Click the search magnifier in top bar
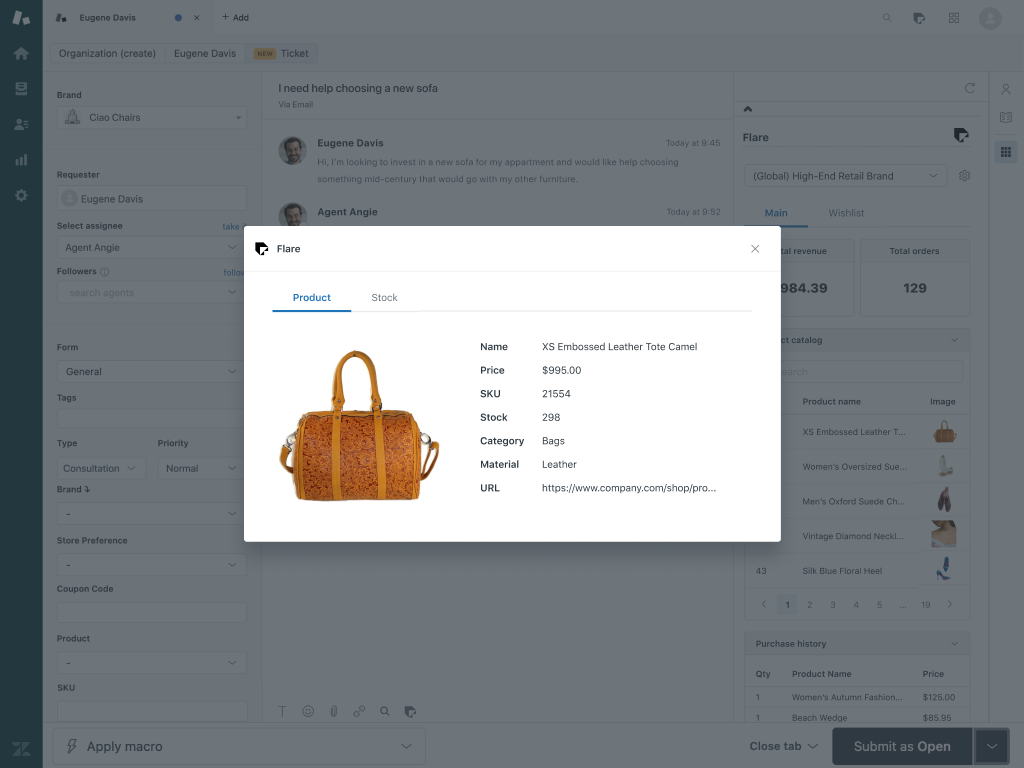The width and height of the screenshot is (1024, 768). 887,18
